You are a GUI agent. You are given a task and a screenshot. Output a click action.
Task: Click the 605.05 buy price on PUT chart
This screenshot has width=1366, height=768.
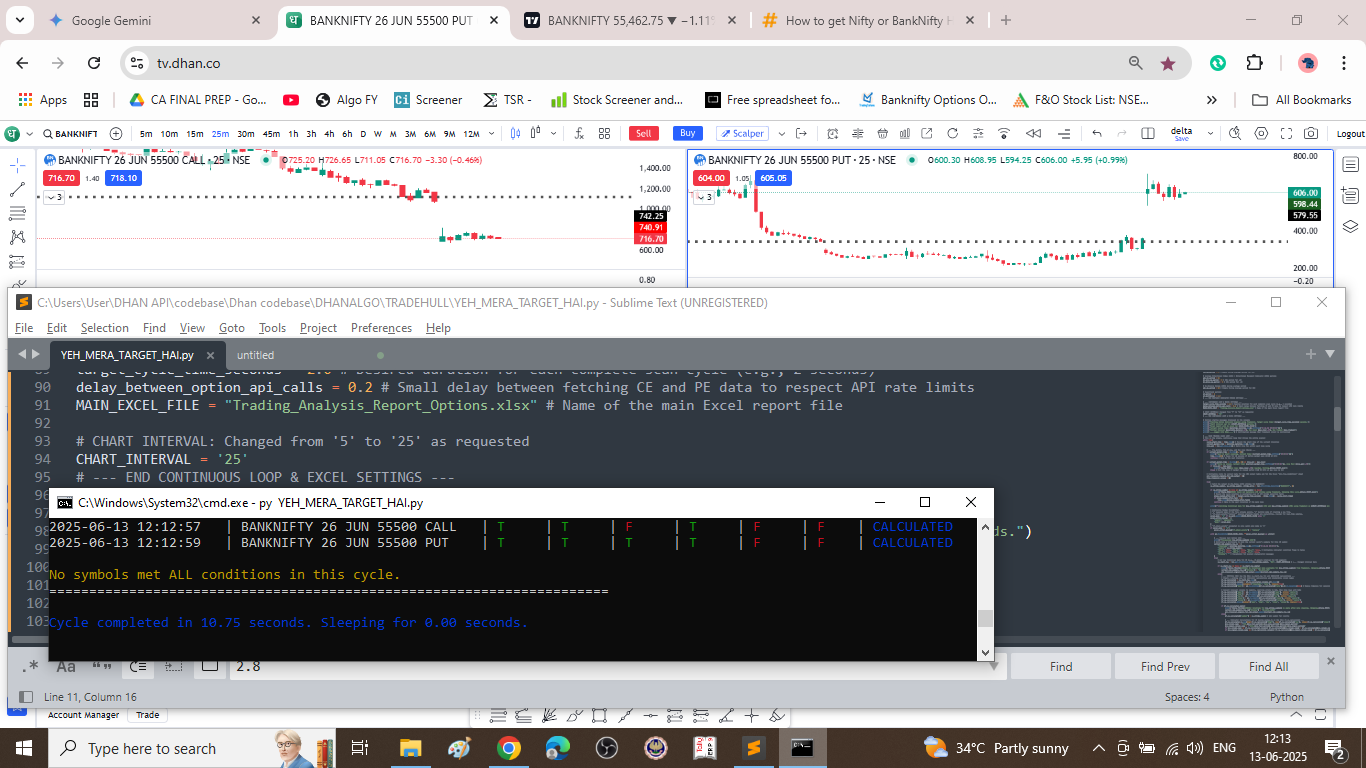point(774,178)
